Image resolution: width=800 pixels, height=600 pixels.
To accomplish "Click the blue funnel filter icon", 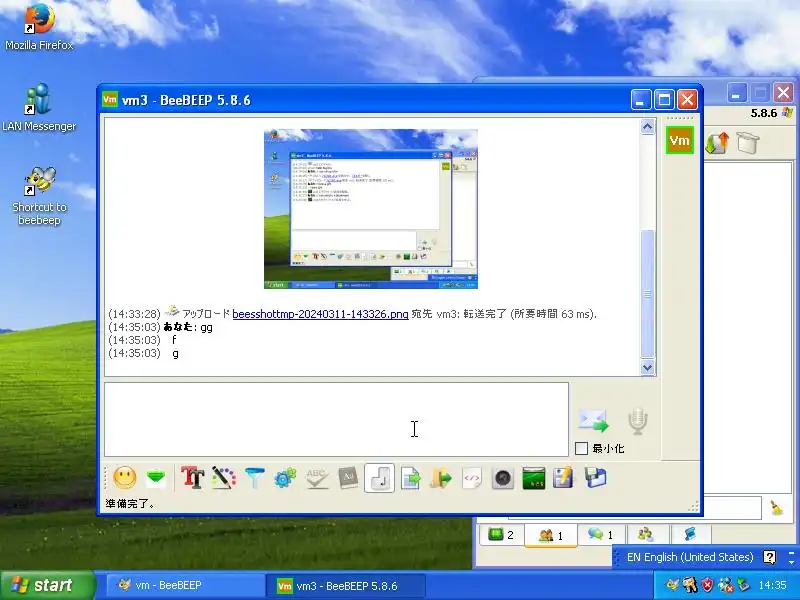I will (255, 478).
